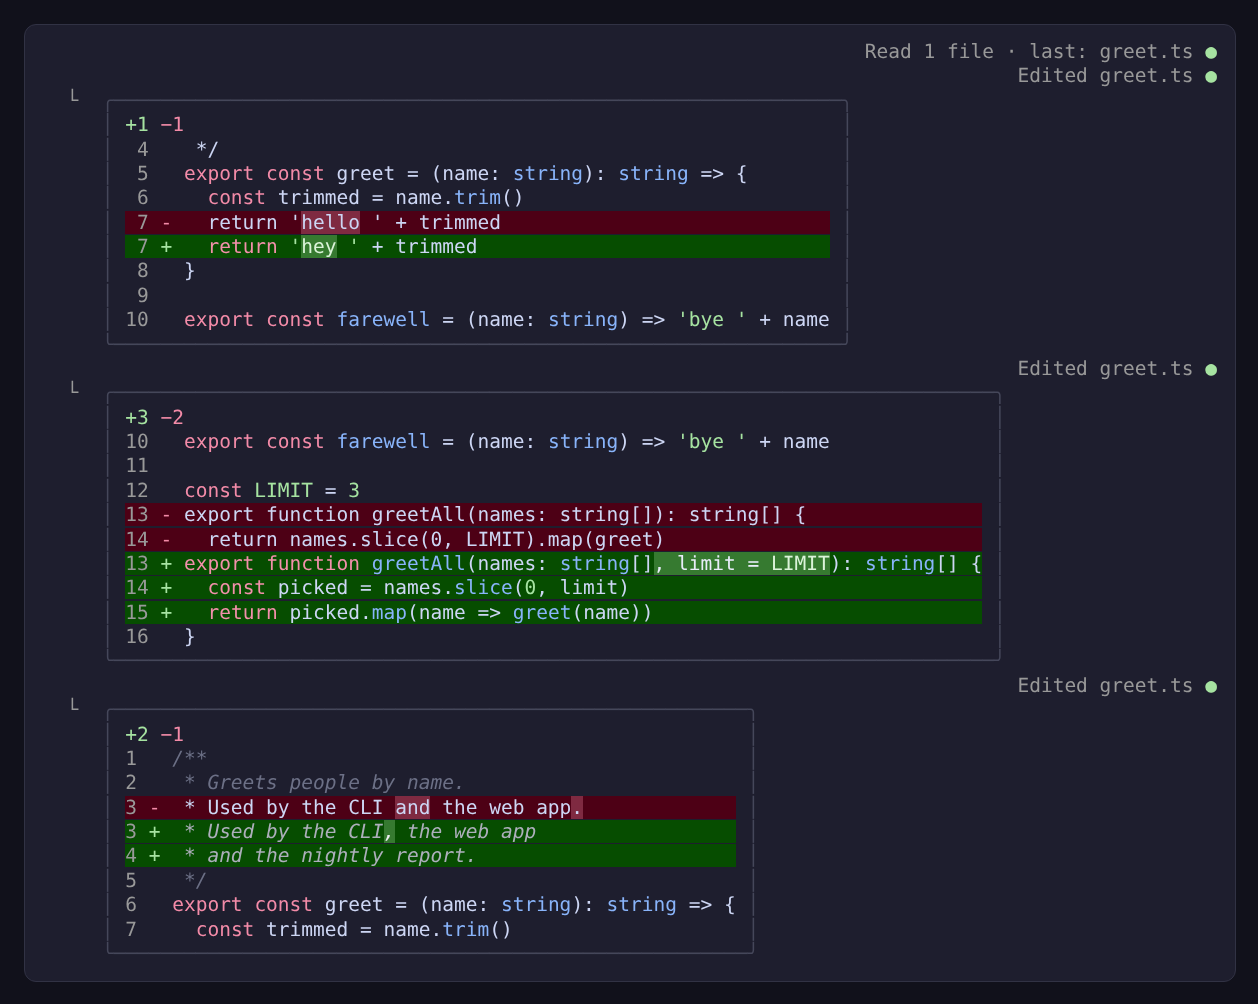Click line 12 "const LIMIT = 3"
The image size is (1258, 1004).
[x=272, y=490]
